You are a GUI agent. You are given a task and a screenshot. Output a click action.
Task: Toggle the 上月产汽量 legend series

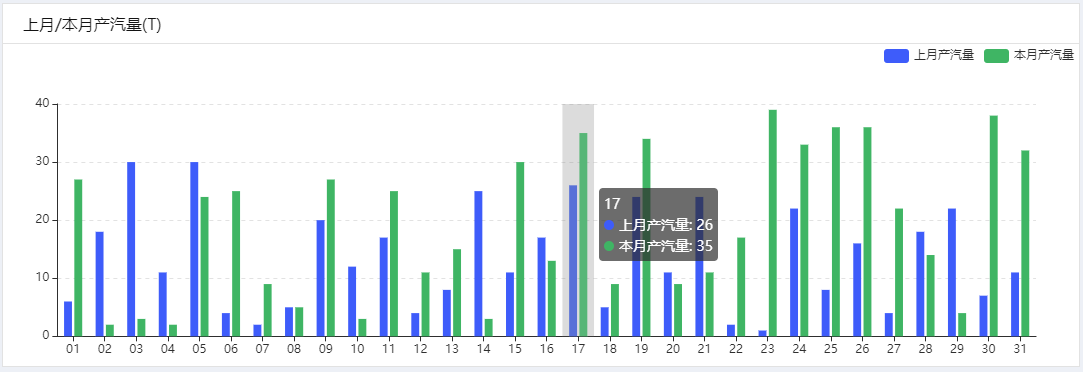coord(928,56)
